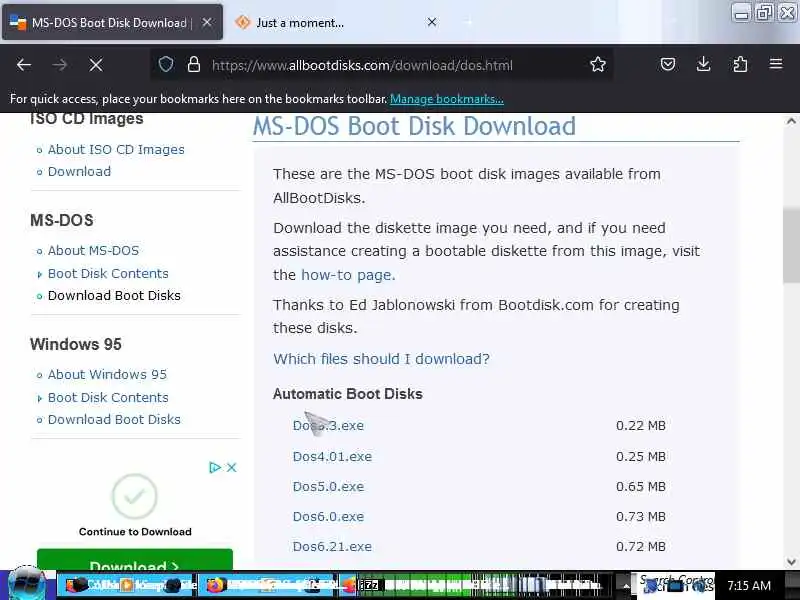Image resolution: width=800 pixels, height=600 pixels.
Task: Expand Windows 95 Boot Disk Contents
Action: 108,397
